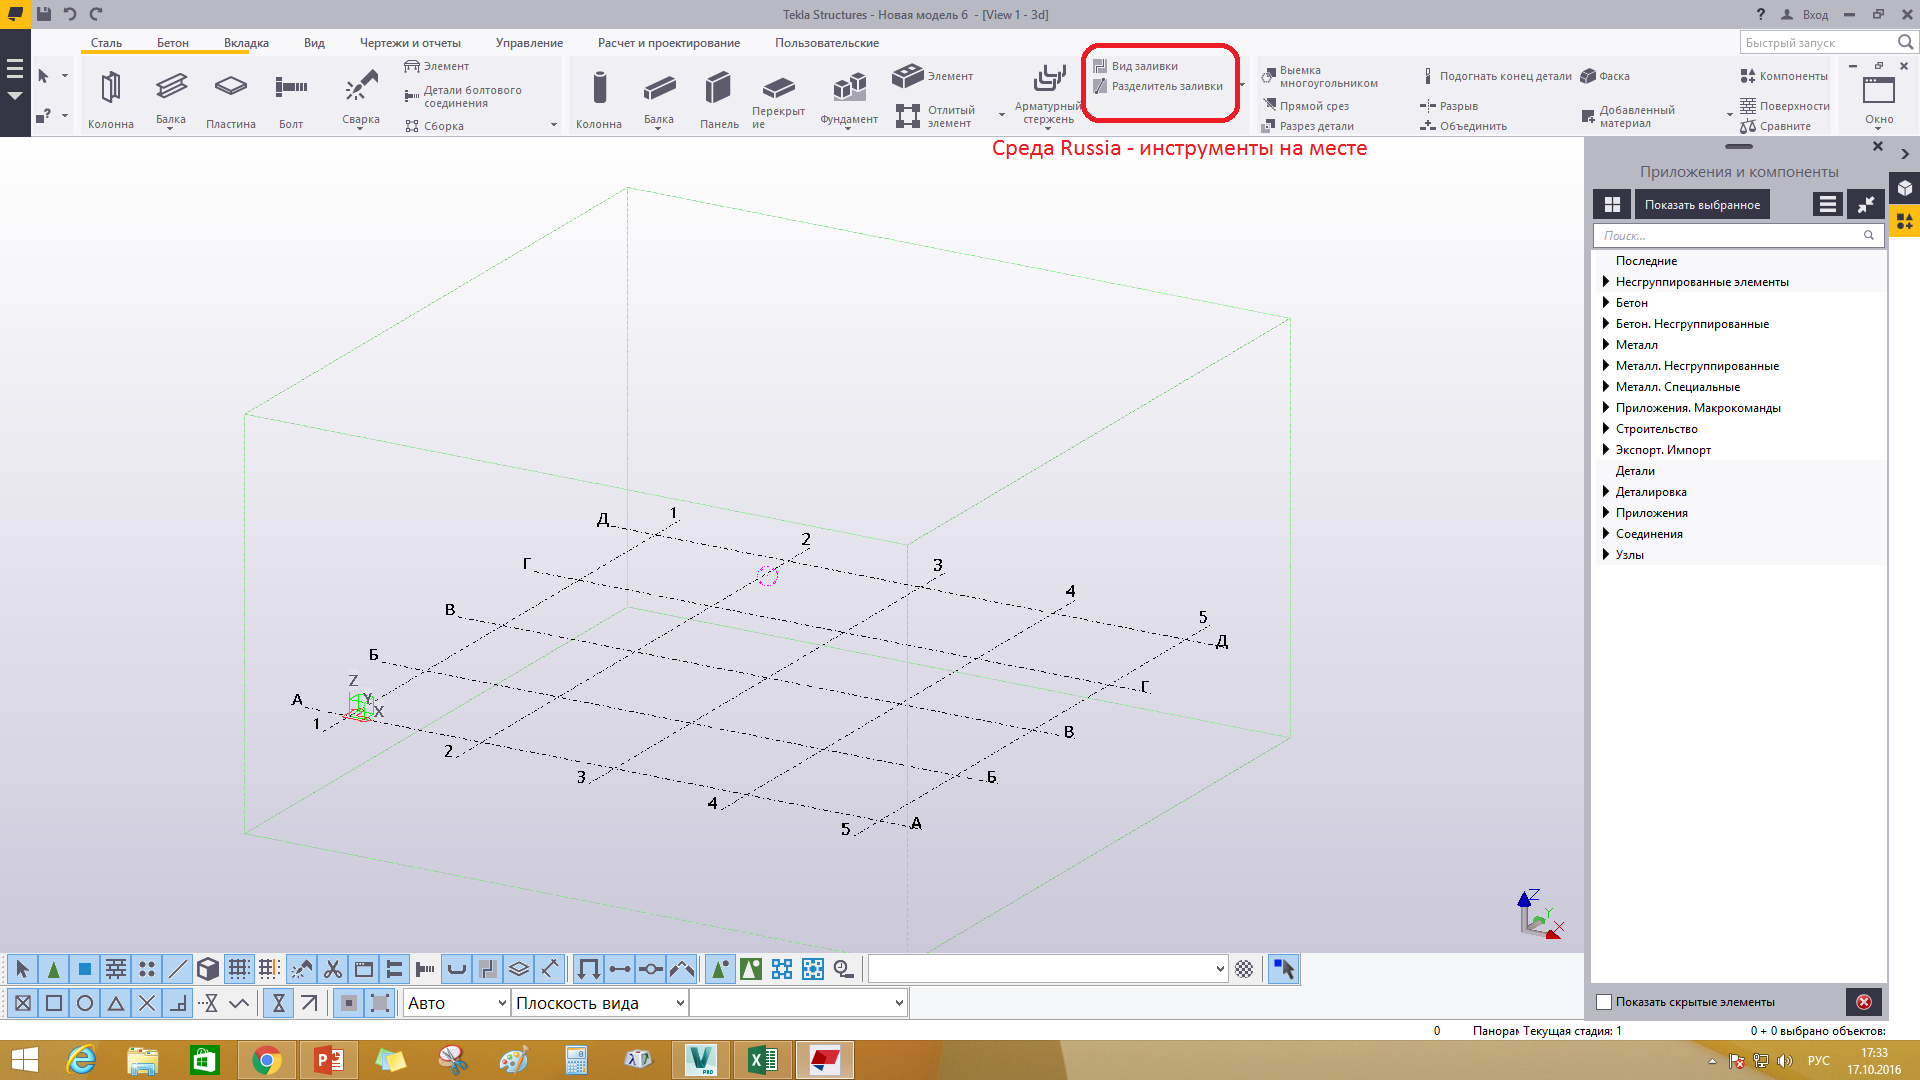Select the steel Колонна tool

click(110, 98)
